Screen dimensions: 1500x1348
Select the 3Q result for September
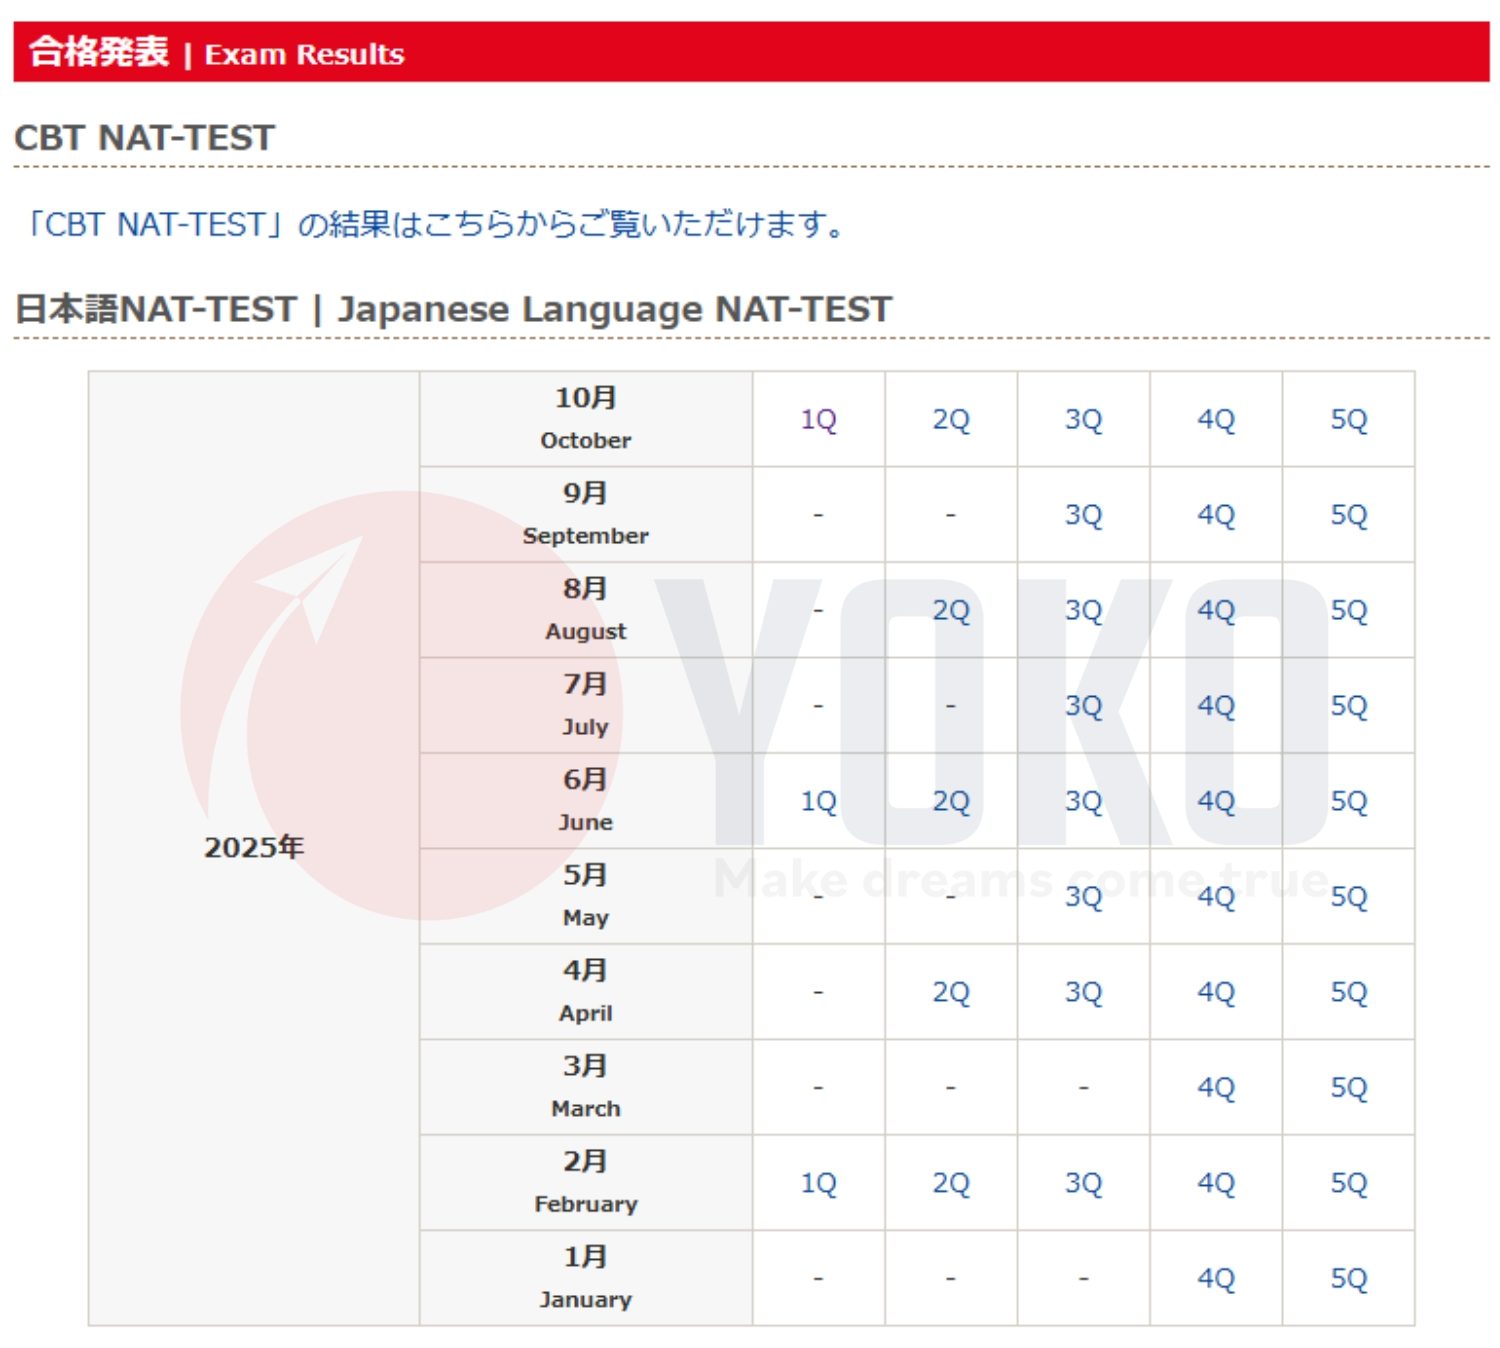point(1084,515)
